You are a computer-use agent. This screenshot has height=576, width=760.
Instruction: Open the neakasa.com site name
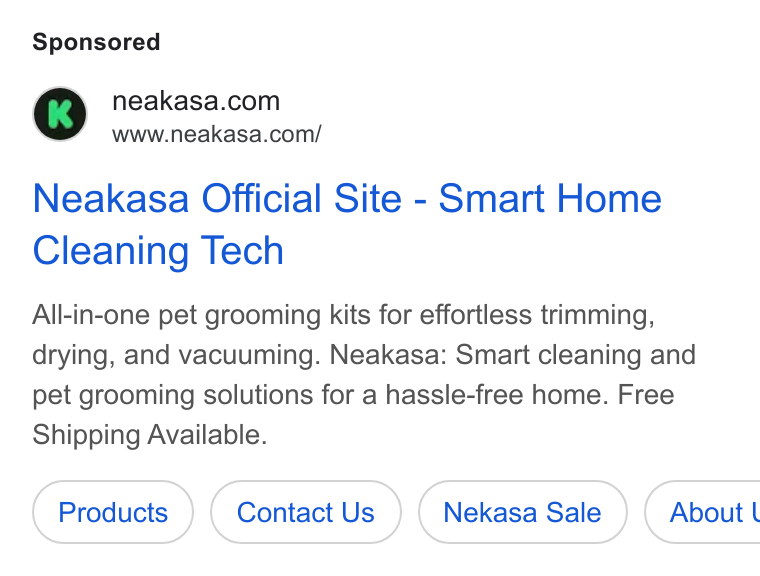tap(196, 101)
